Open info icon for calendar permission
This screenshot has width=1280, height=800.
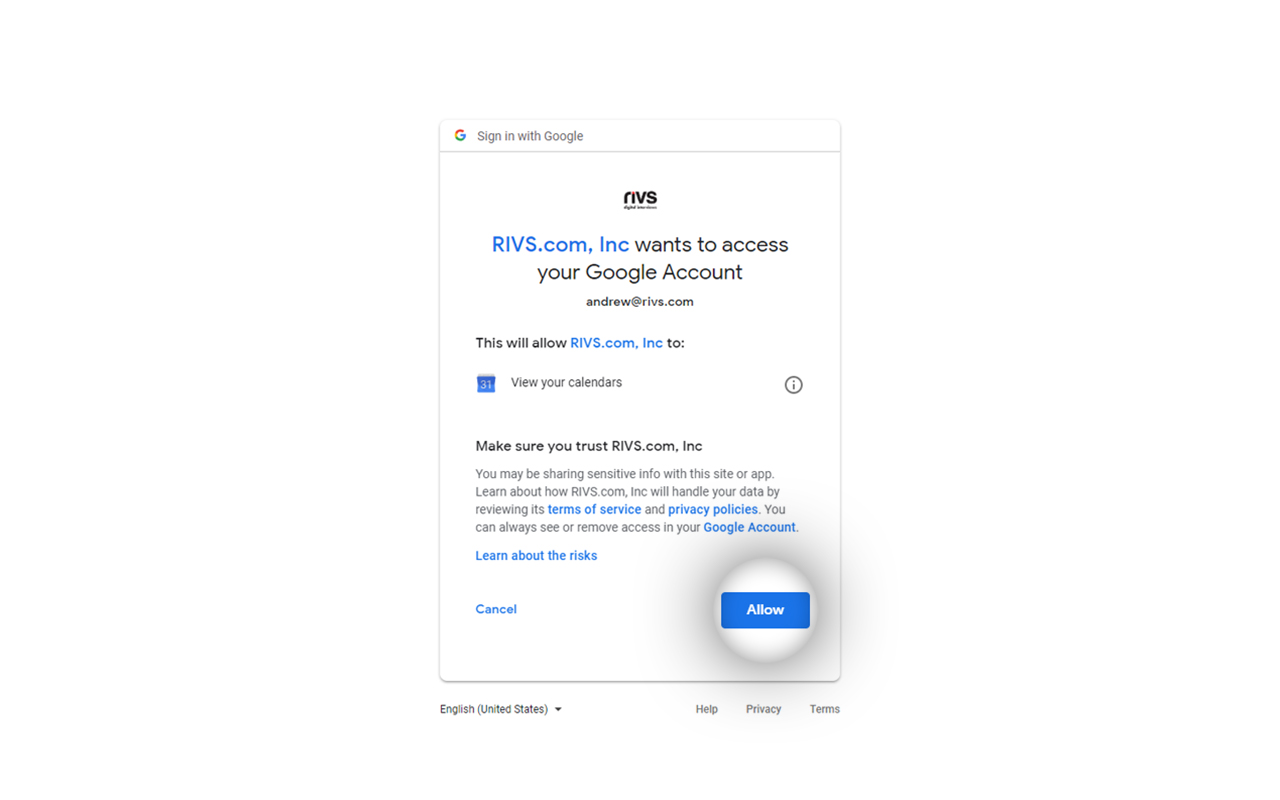pyautogui.click(x=793, y=385)
